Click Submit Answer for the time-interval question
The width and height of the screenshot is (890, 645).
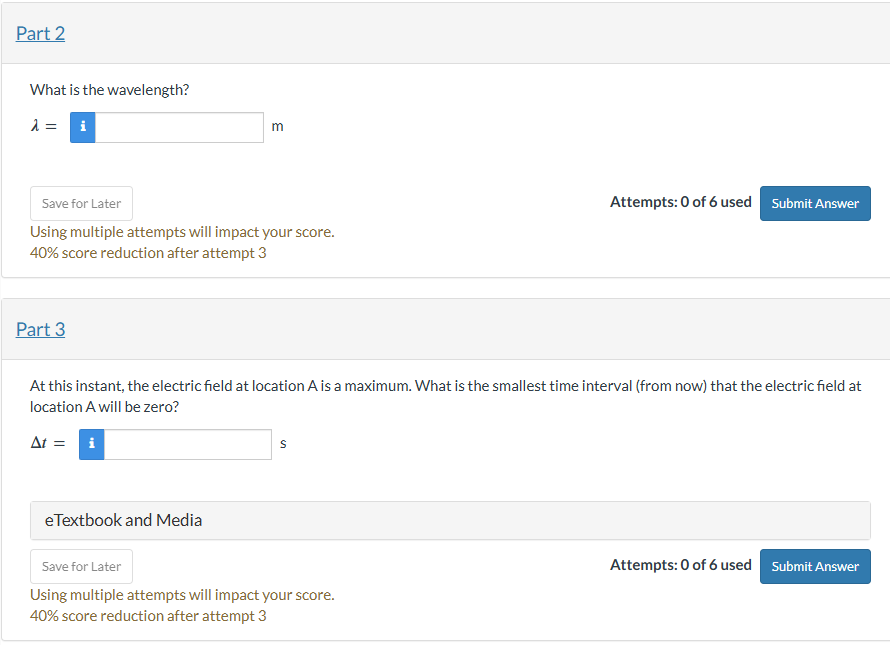(x=815, y=566)
